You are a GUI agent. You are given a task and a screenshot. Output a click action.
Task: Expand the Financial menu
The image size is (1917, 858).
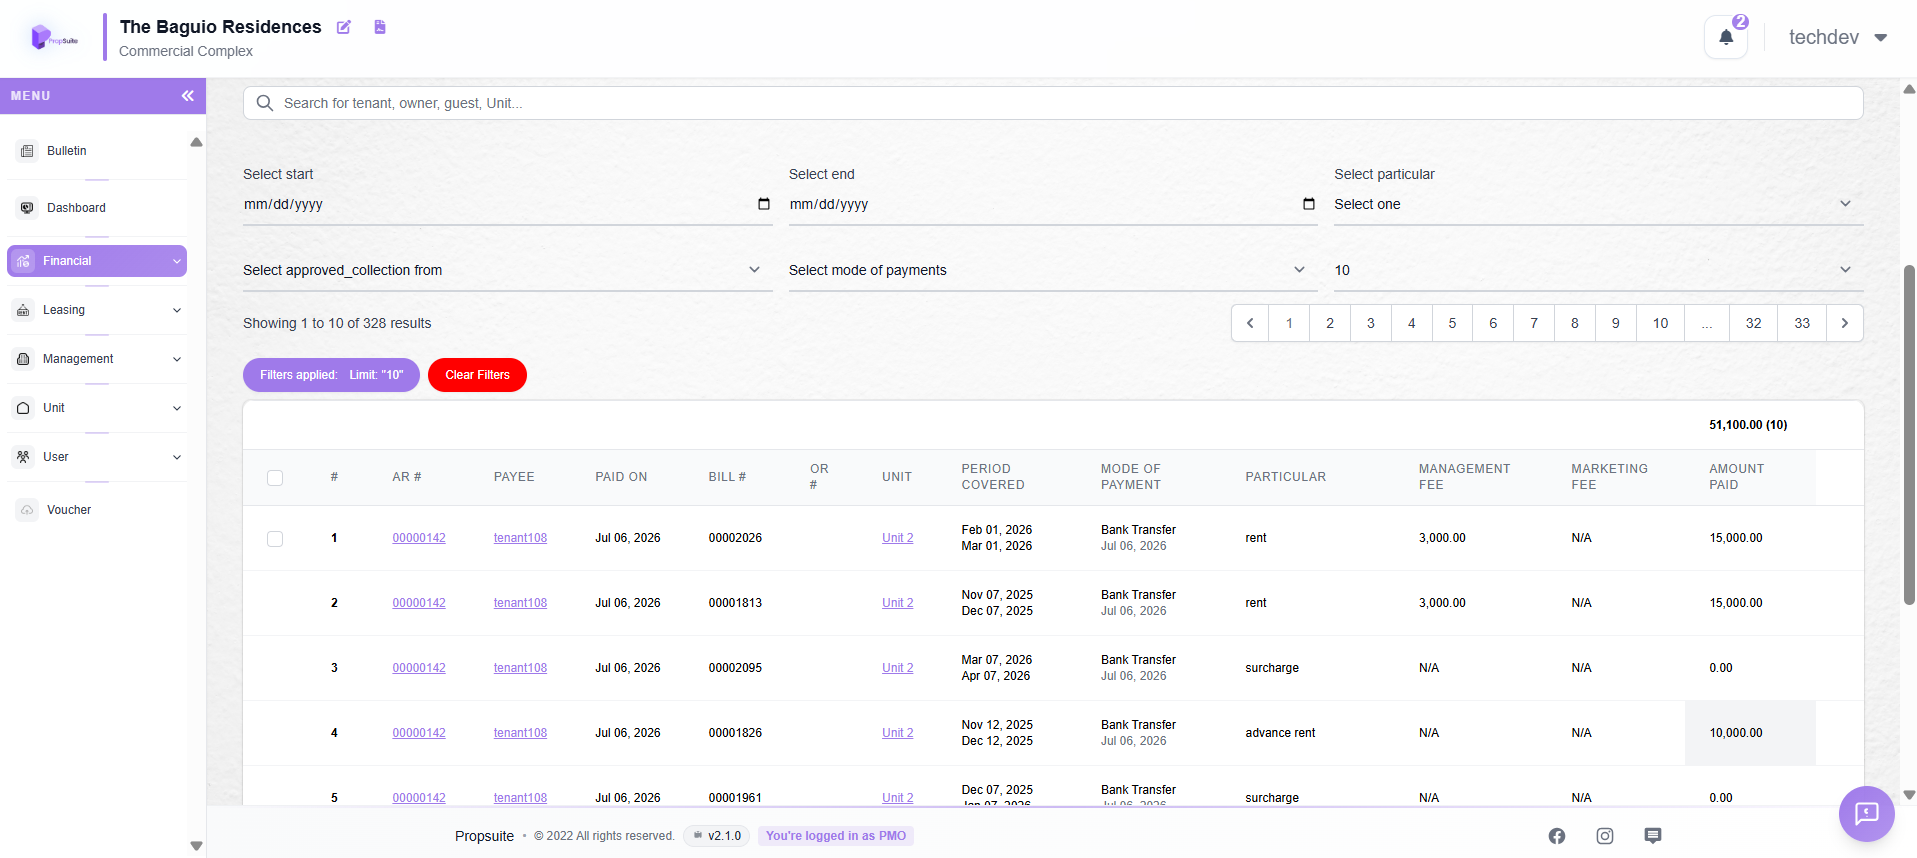pyautogui.click(x=97, y=261)
